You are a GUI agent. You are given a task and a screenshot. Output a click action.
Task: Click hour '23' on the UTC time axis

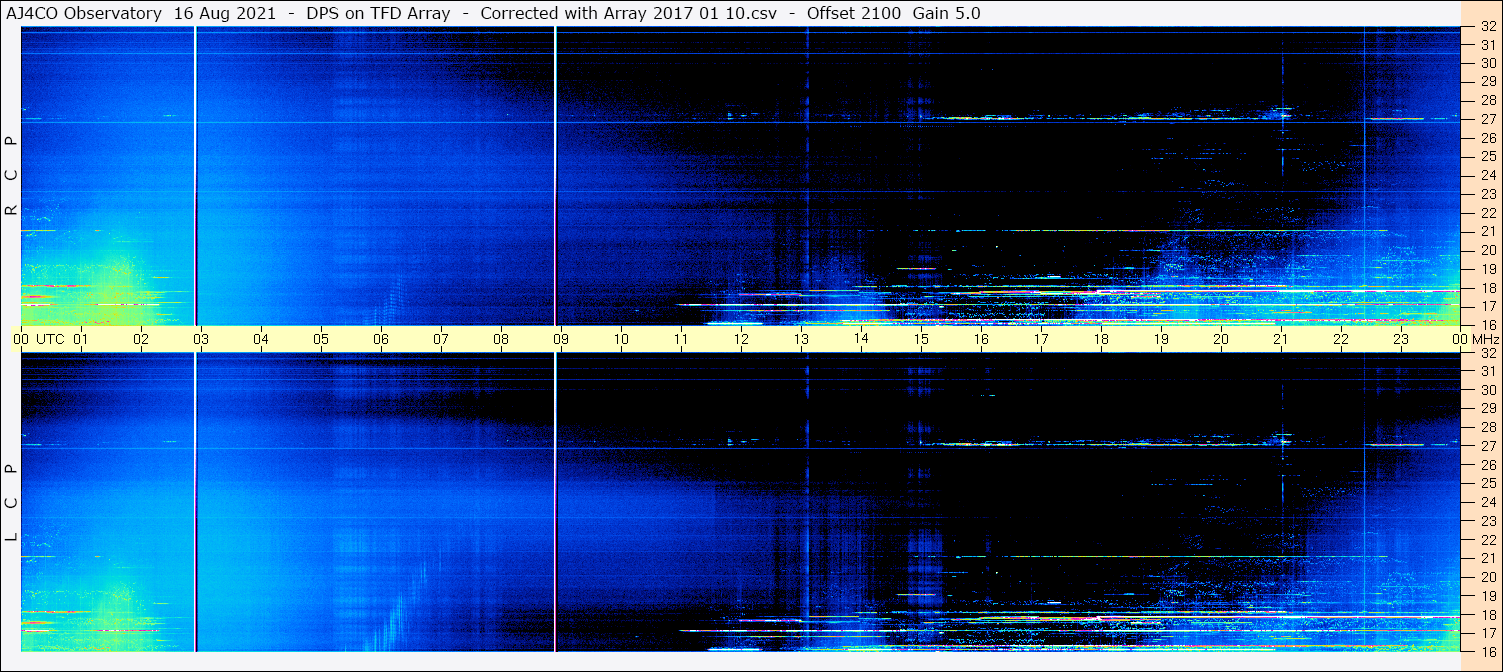pyautogui.click(x=1401, y=339)
